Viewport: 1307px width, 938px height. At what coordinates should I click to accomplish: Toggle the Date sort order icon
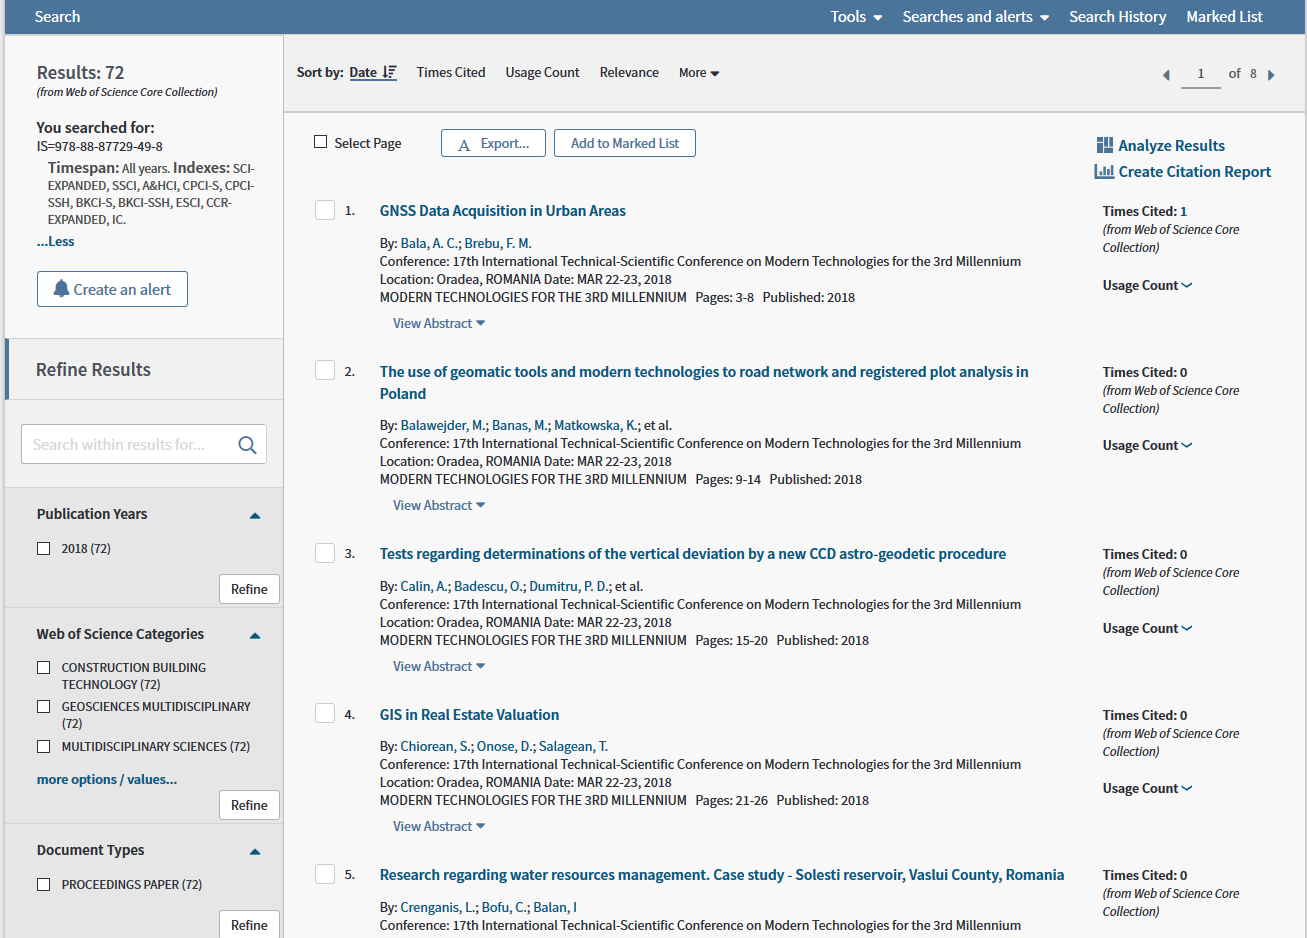[x=389, y=73]
